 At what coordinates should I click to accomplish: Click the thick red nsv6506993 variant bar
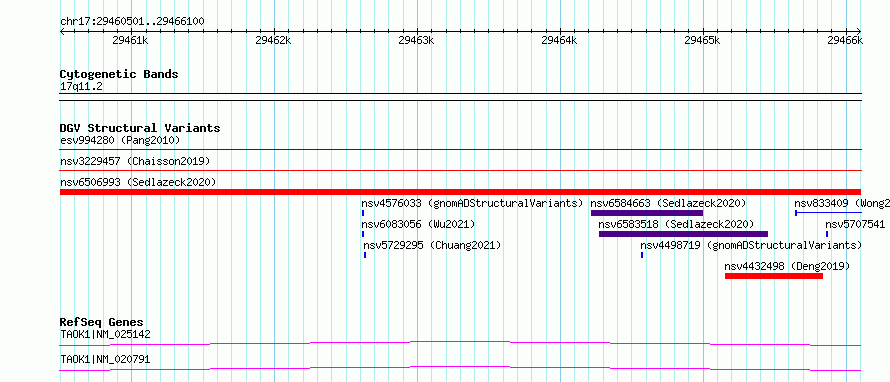click(460, 192)
